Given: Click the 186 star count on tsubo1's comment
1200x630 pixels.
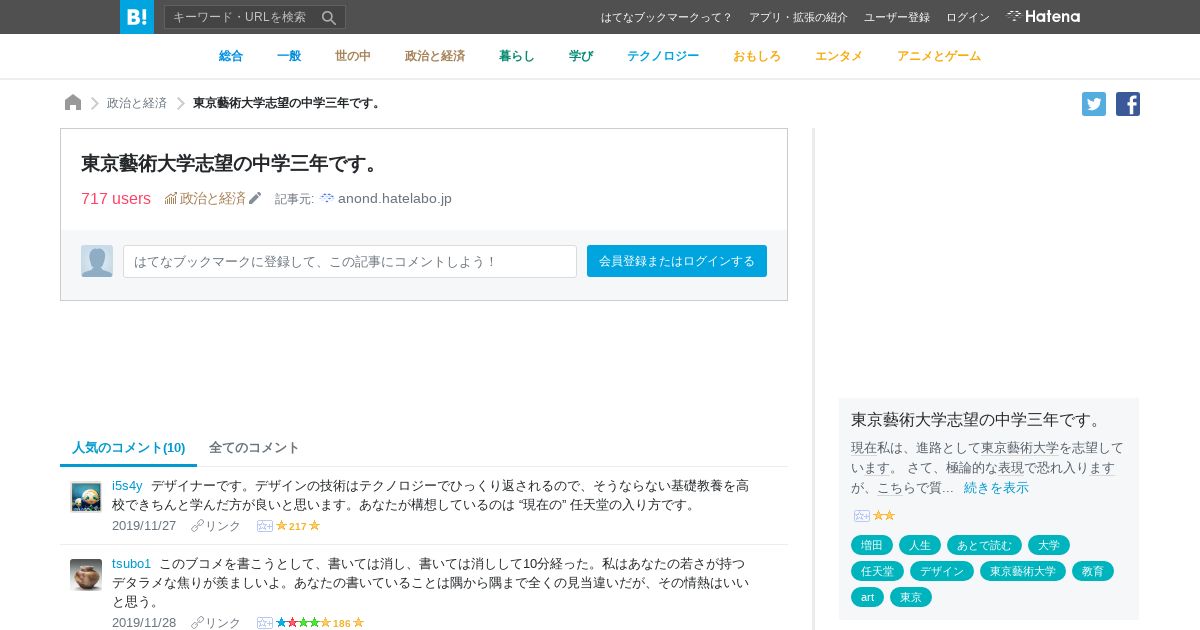Looking at the screenshot, I should 342,623.
